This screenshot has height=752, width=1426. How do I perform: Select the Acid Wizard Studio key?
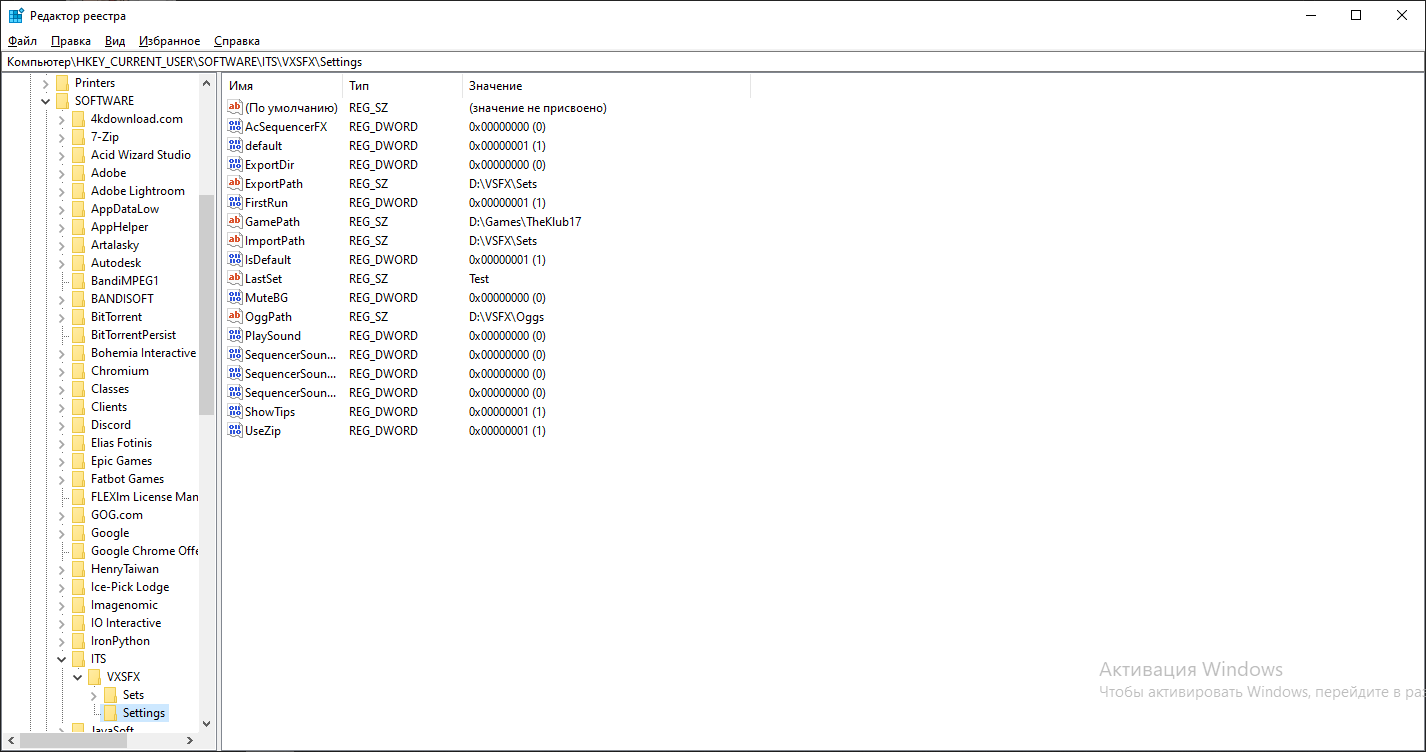click(141, 155)
